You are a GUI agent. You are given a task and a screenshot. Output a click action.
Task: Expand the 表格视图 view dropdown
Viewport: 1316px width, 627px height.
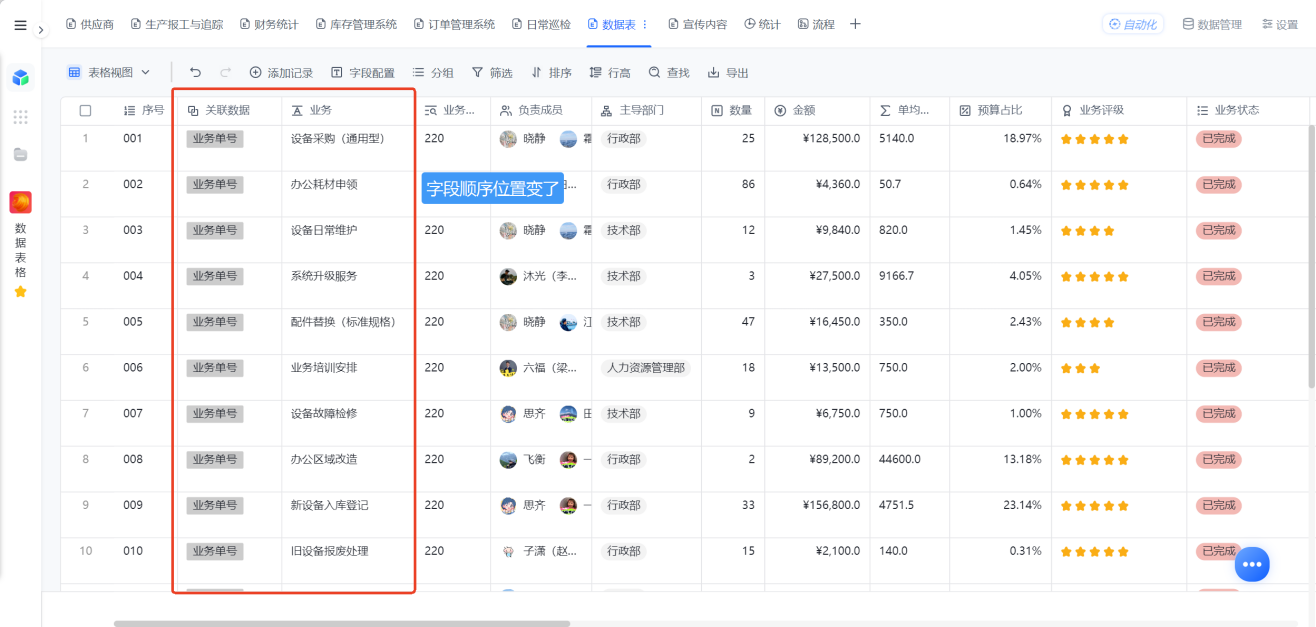pos(109,72)
